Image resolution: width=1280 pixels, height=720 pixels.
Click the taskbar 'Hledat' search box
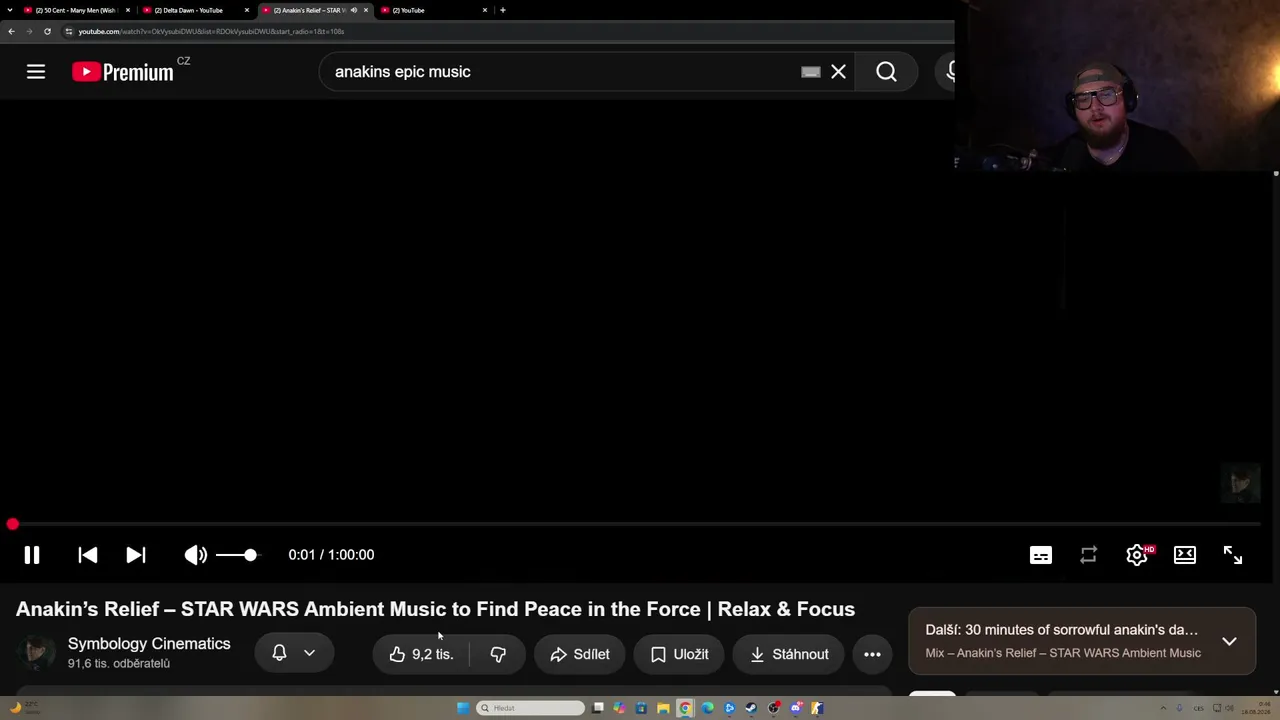tap(531, 708)
